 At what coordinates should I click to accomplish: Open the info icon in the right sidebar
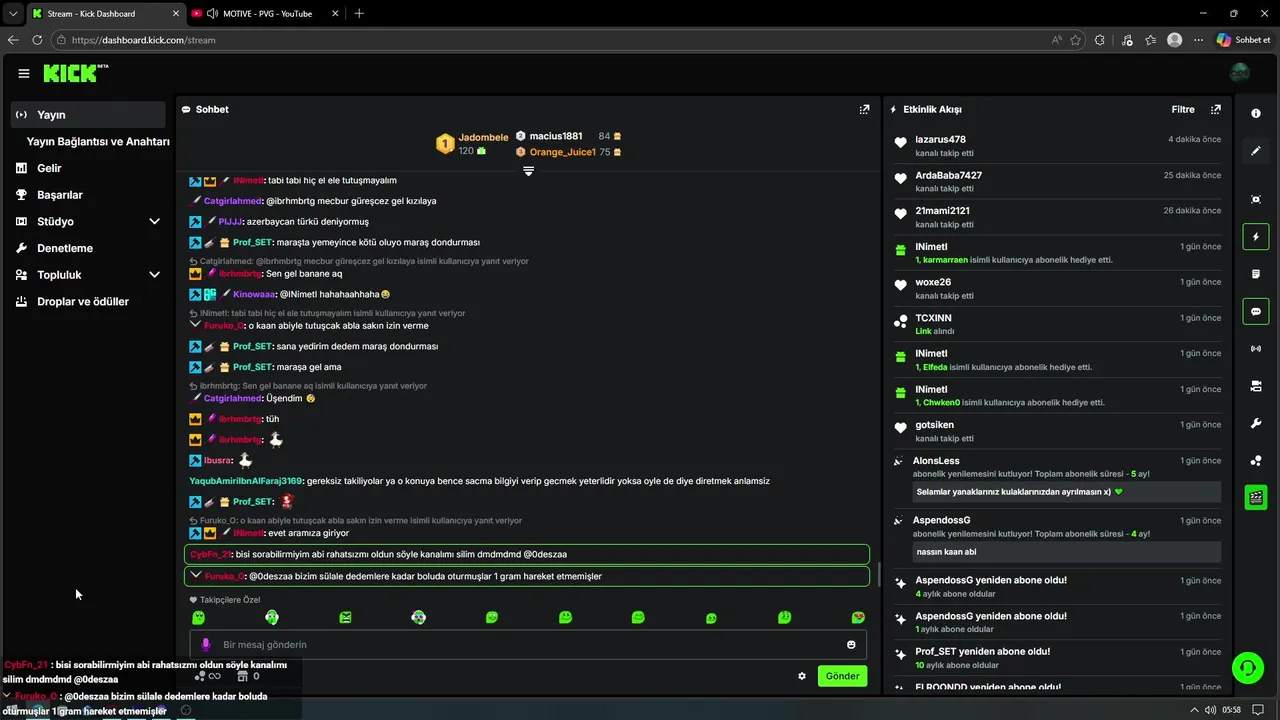[1256, 113]
